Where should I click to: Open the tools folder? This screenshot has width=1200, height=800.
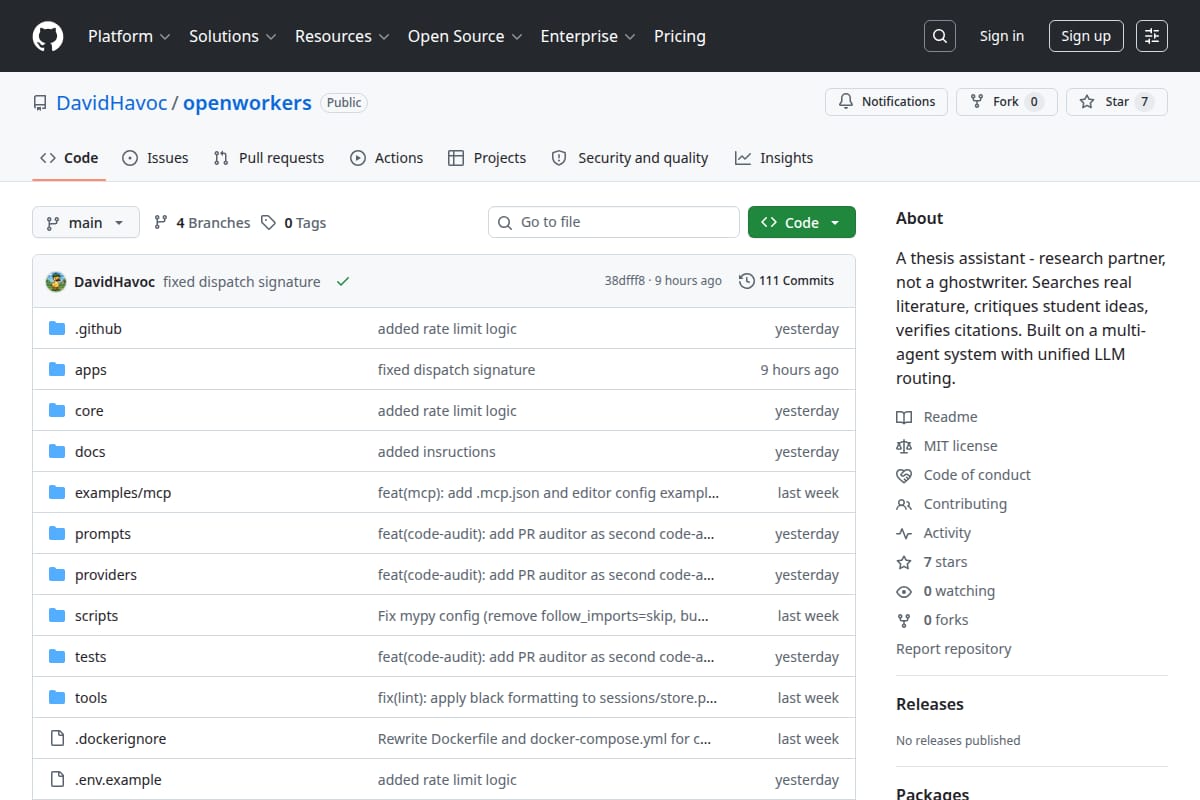coord(91,698)
